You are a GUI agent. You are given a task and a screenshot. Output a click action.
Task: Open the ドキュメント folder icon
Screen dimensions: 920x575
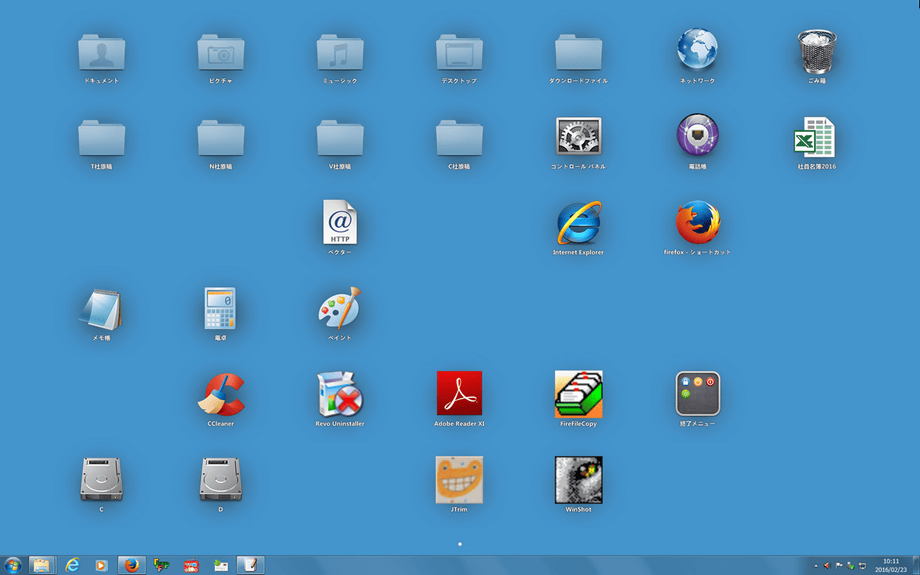102,52
